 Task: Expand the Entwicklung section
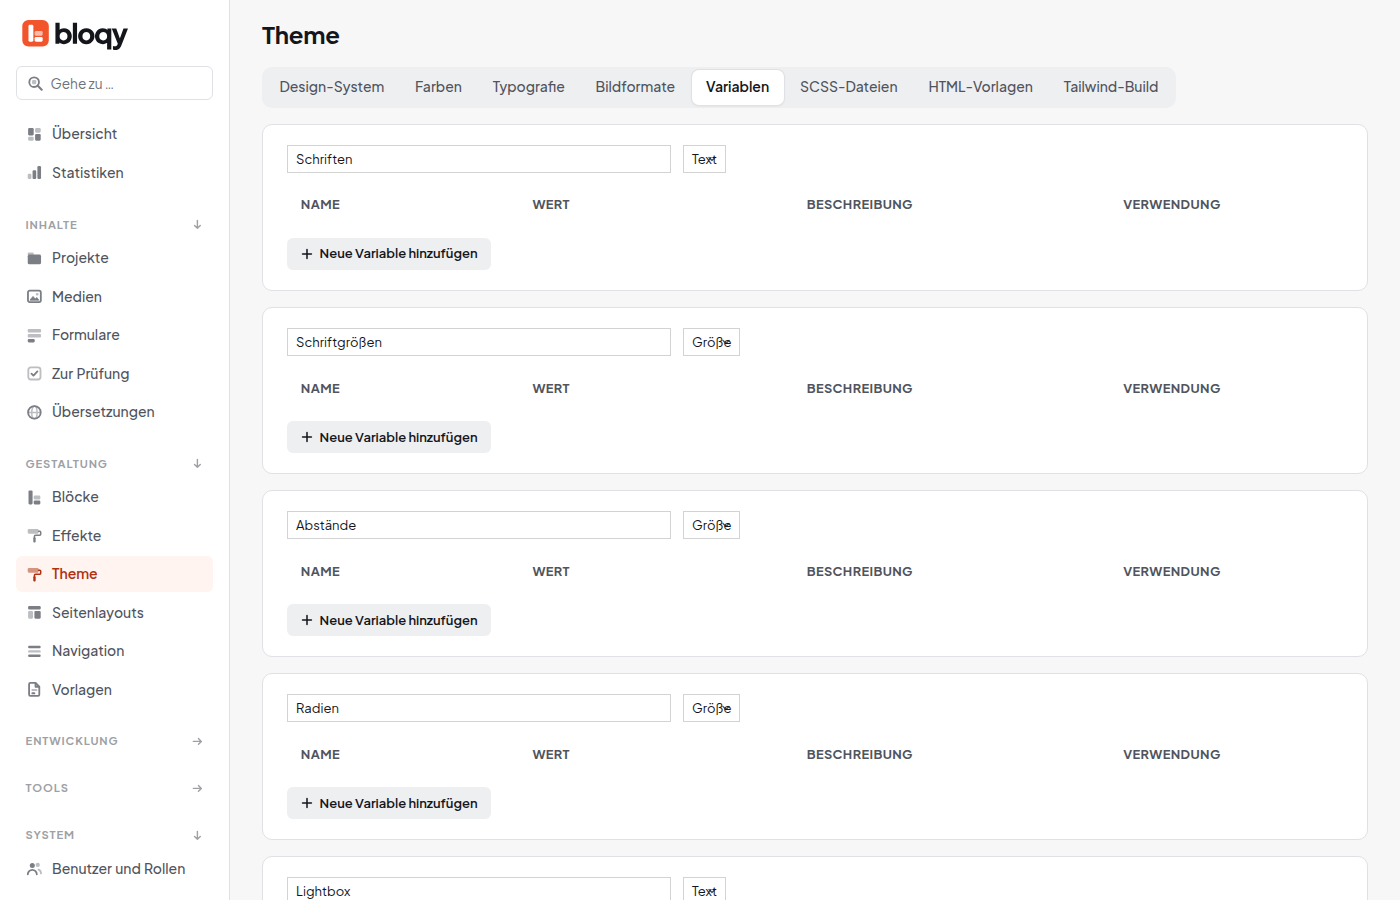click(x=197, y=741)
